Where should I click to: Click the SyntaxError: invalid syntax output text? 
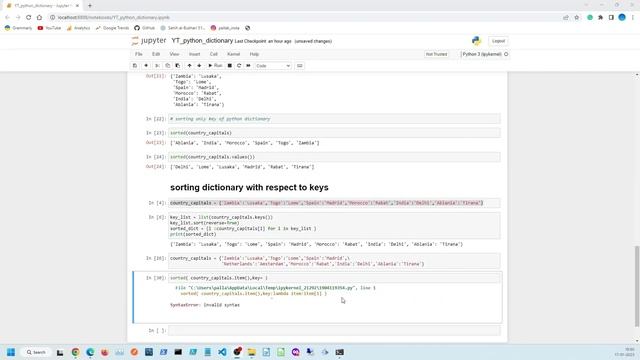(x=205, y=305)
